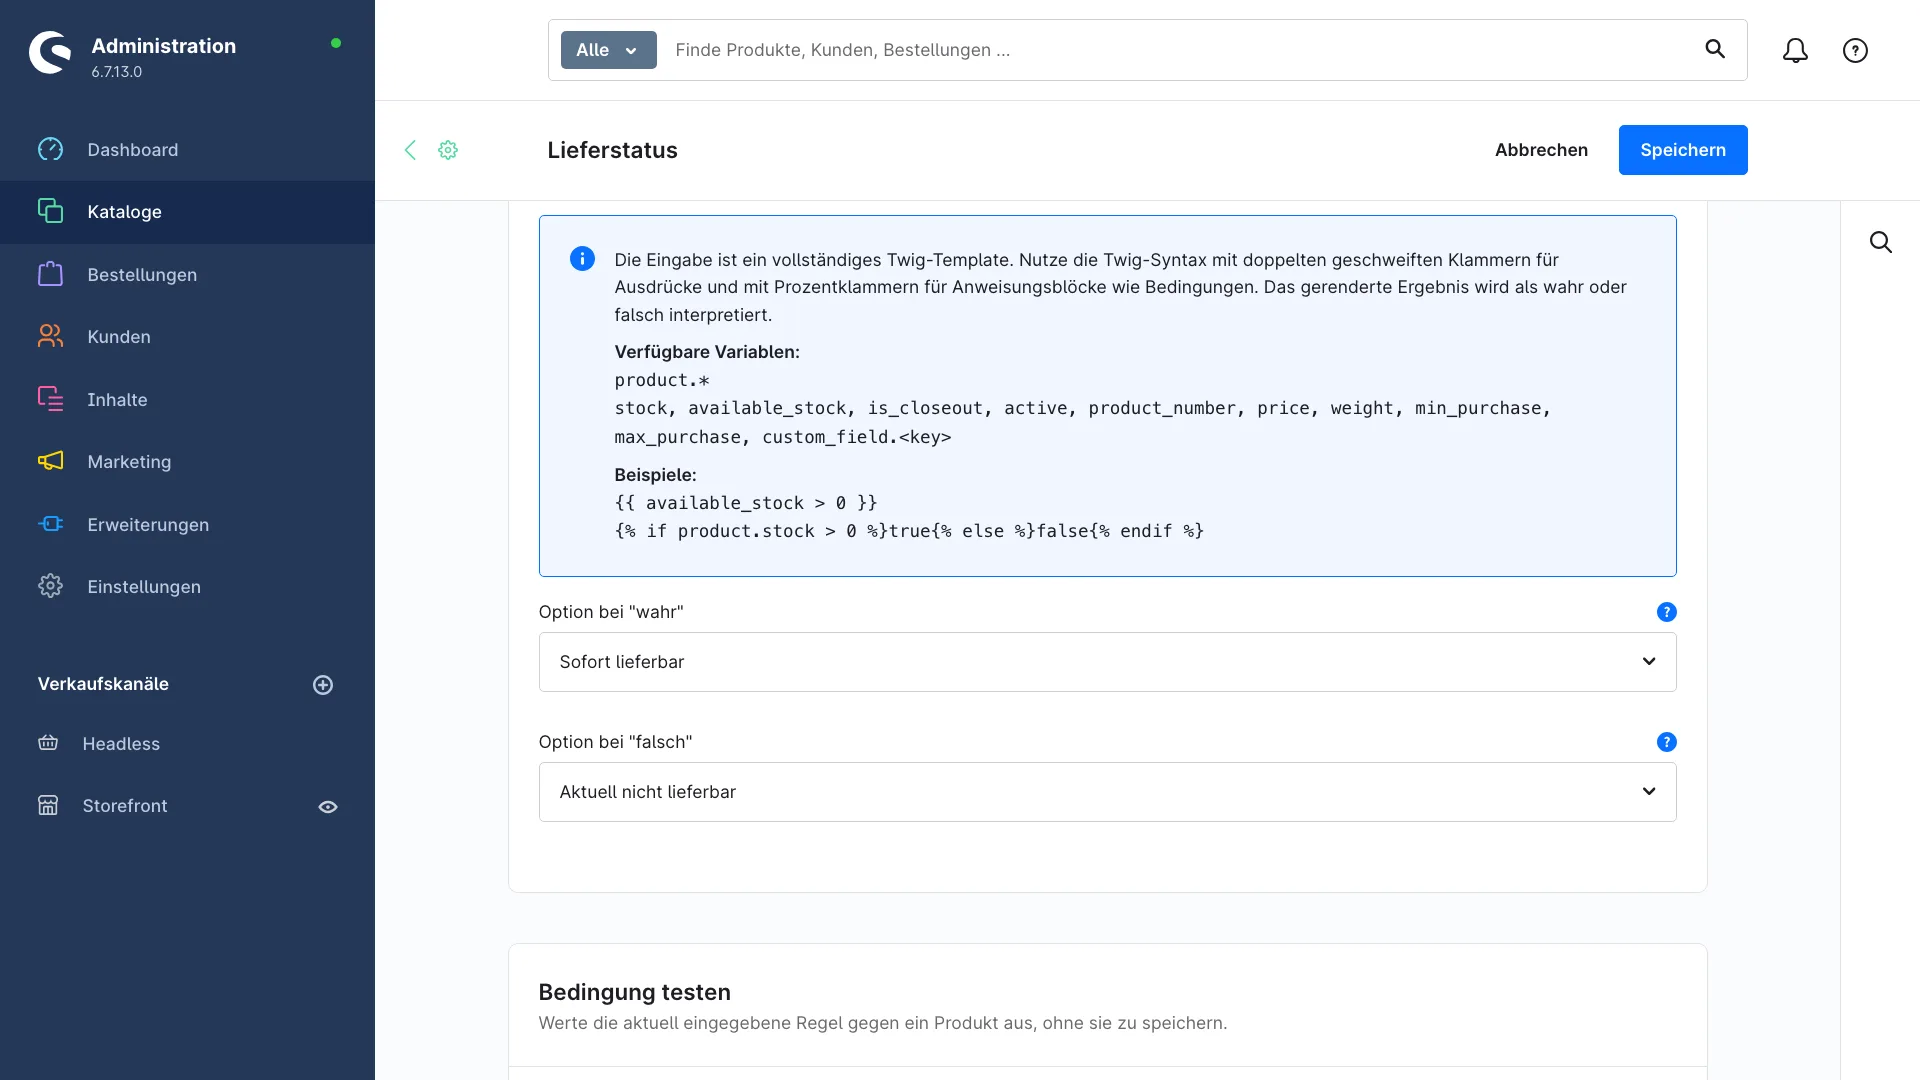This screenshot has width=1920, height=1080.
Task: Click the example {{ available_stock > 0 }}
Action: (746, 503)
